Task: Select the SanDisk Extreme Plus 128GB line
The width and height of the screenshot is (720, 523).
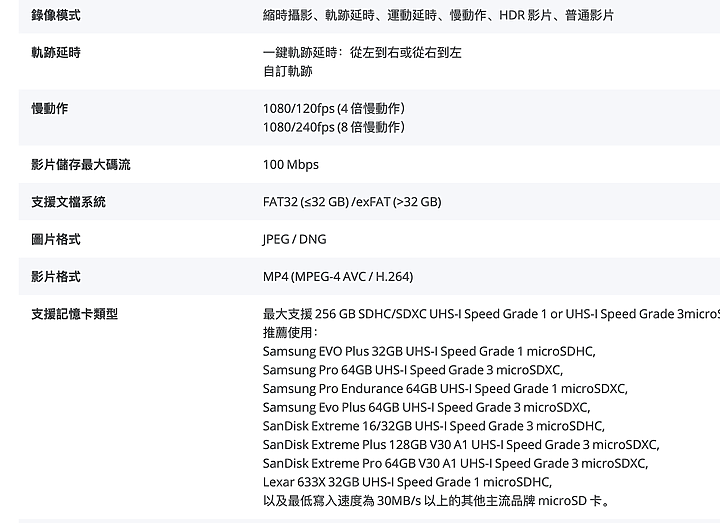Action: point(461,444)
